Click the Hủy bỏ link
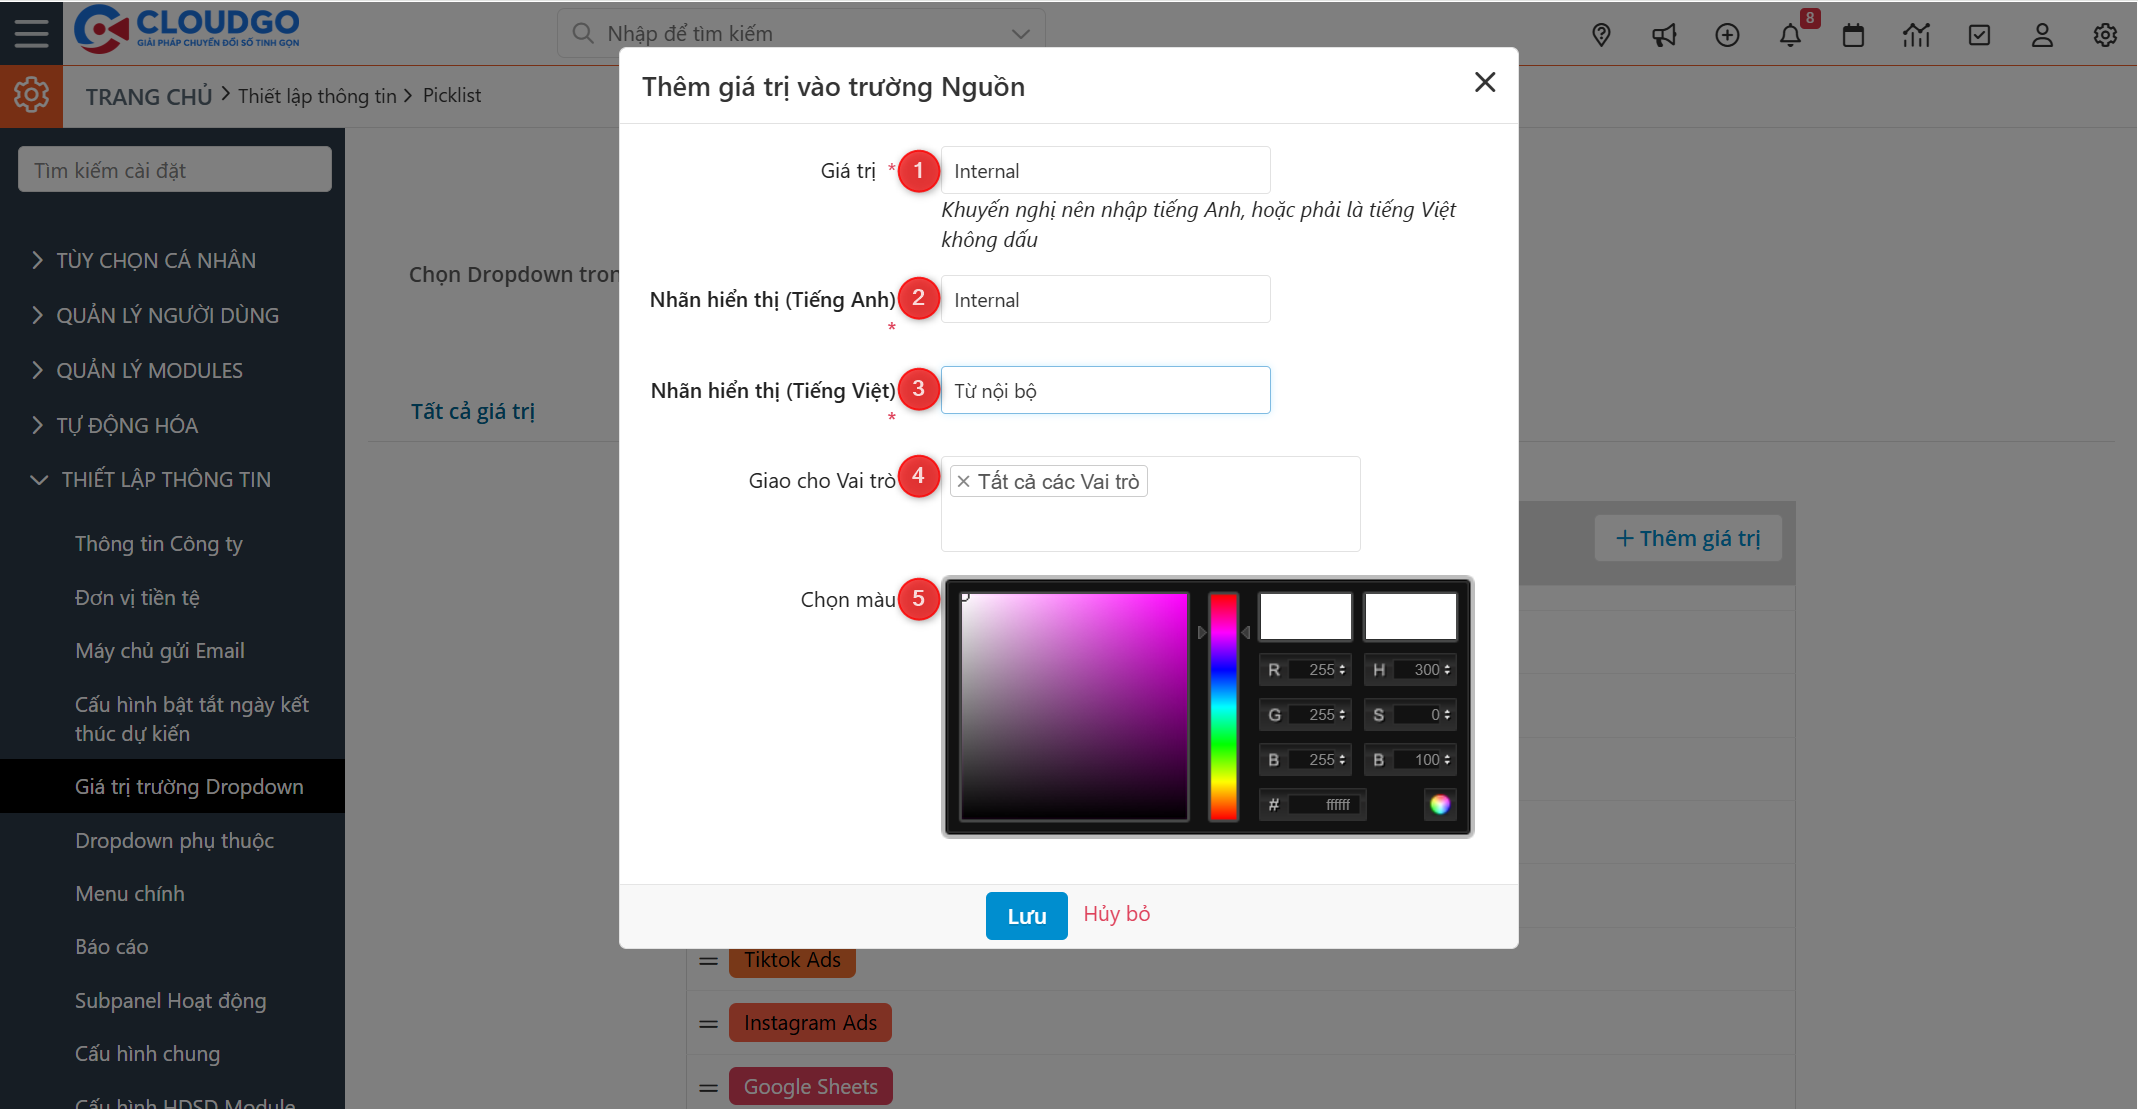Image resolution: width=2138 pixels, height=1109 pixels. click(x=1116, y=914)
